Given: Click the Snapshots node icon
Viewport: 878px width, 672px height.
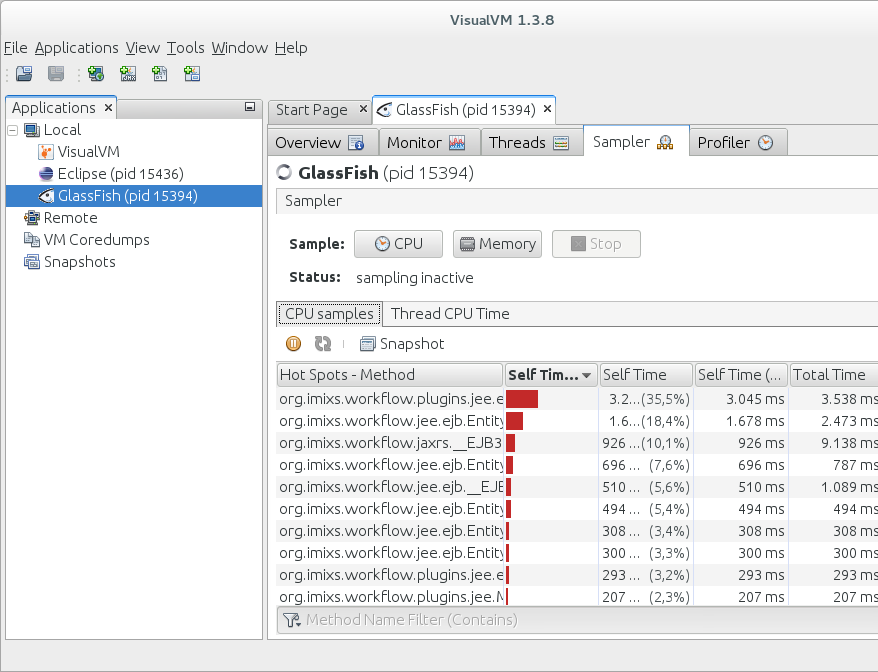Looking at the screenshot, I should click(x=32, y=262).
